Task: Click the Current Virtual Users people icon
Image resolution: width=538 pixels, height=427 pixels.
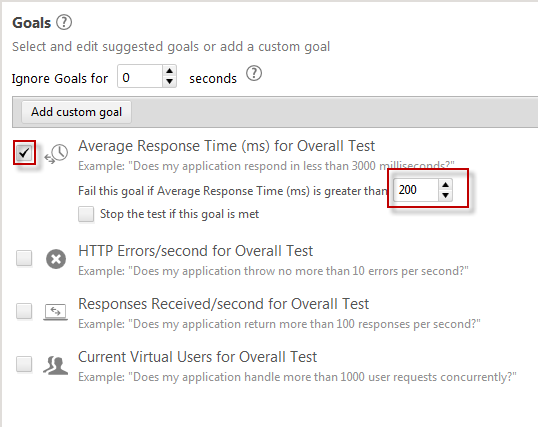Action: click(56, 365)
